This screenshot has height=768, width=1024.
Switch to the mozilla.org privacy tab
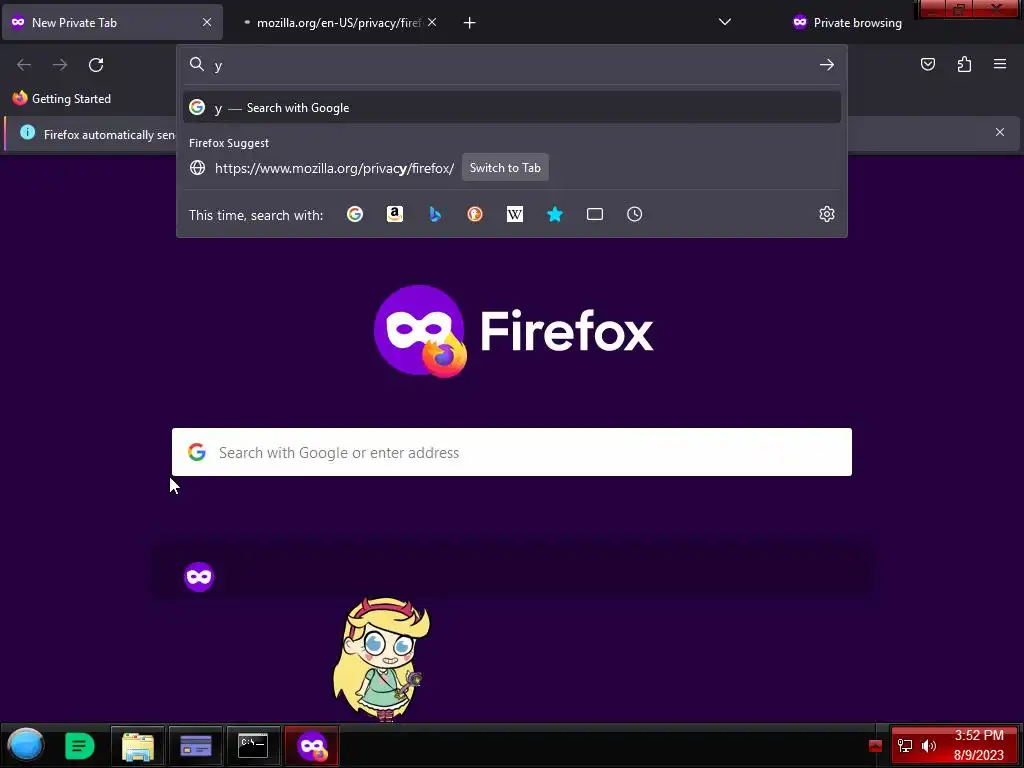click(x=339, y=23)
